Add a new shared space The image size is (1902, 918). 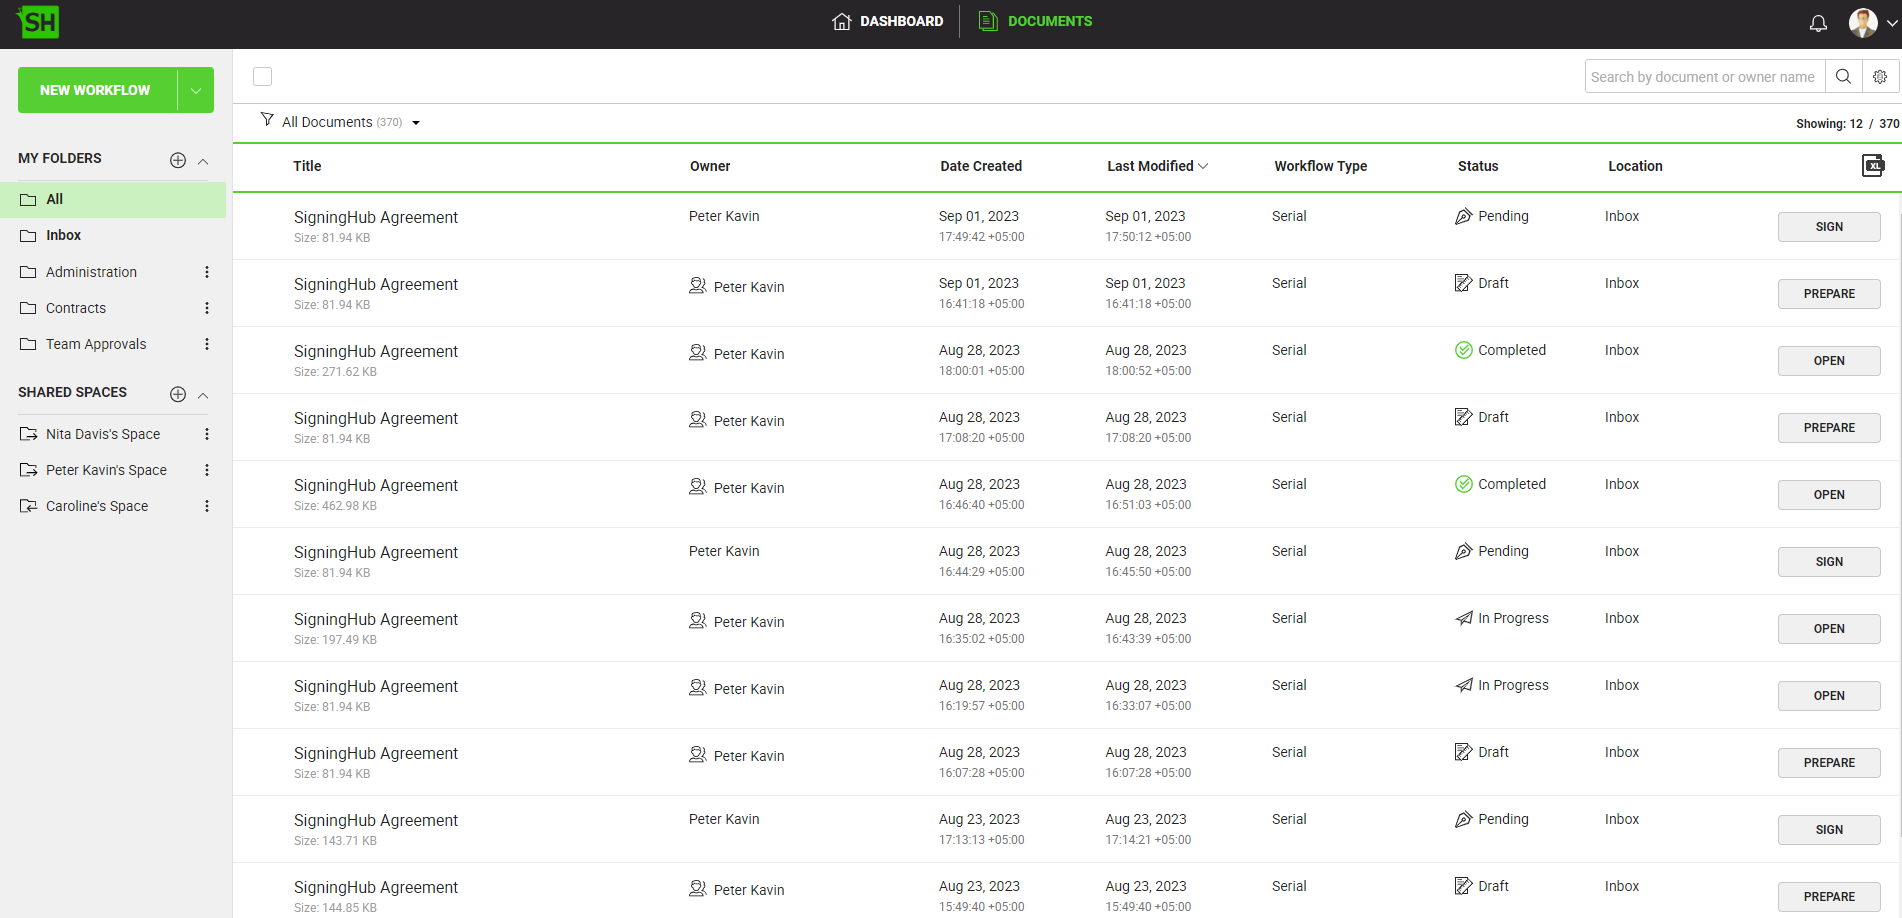178,394
